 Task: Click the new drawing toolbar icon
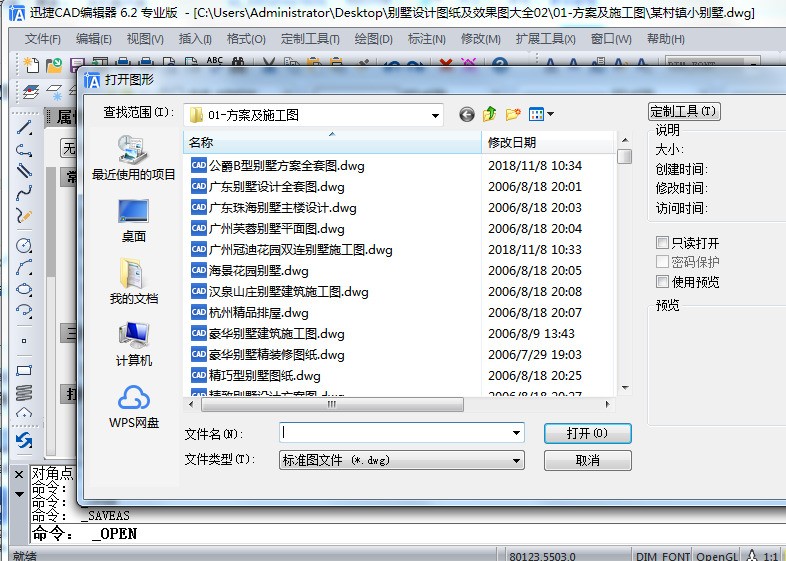(31, 65)
